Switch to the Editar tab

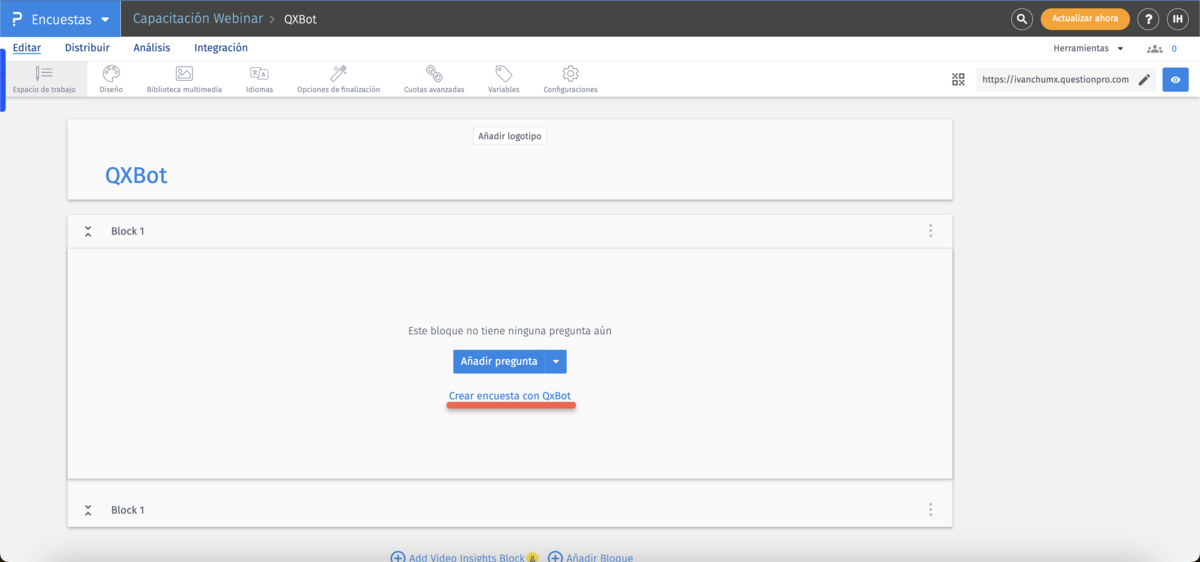coord(27,48)
